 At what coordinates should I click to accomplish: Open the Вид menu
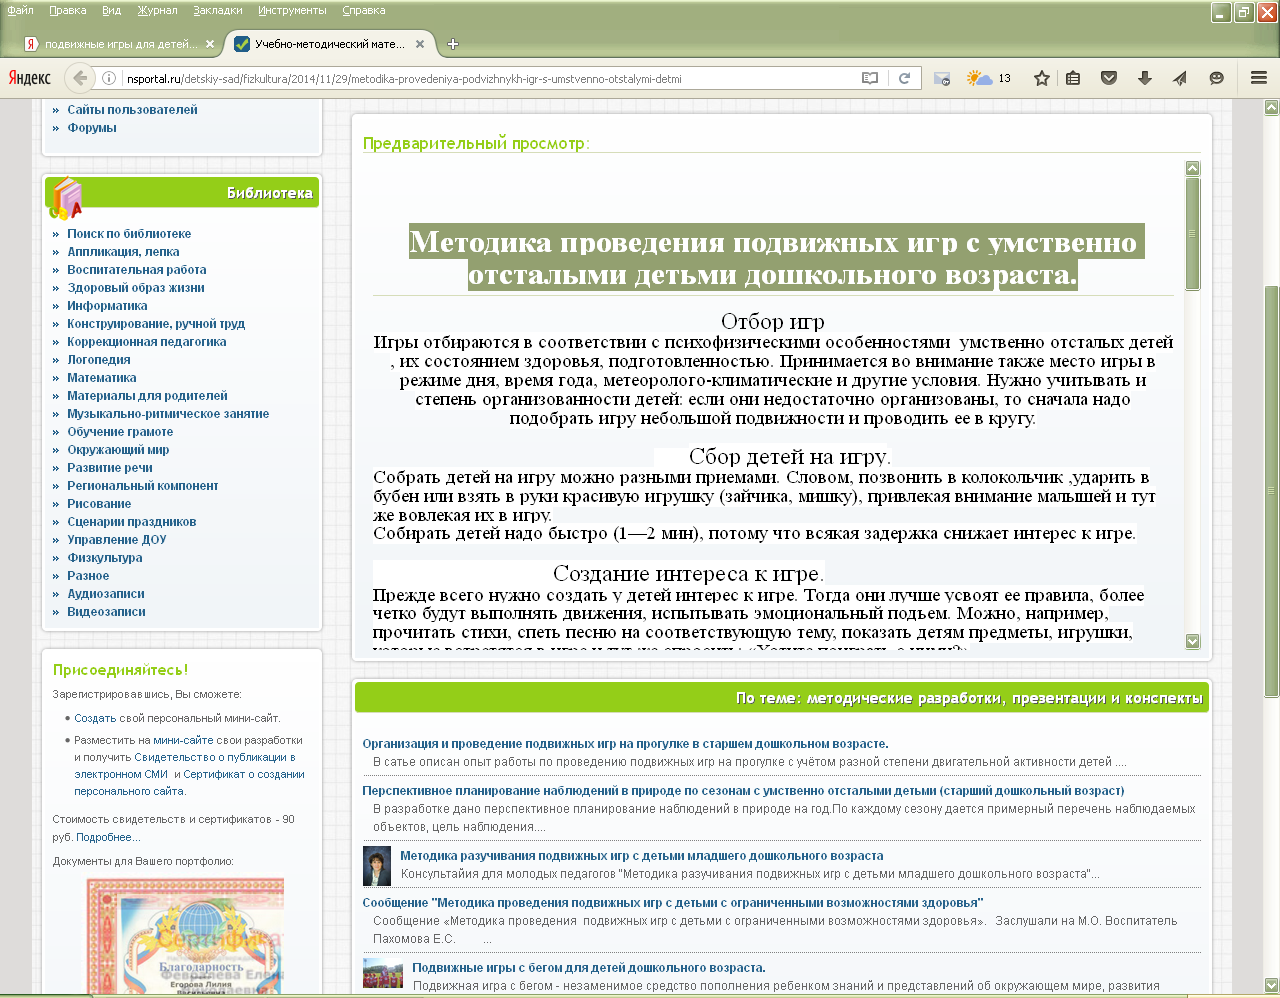pyautogui.click(x=111, y=10)
